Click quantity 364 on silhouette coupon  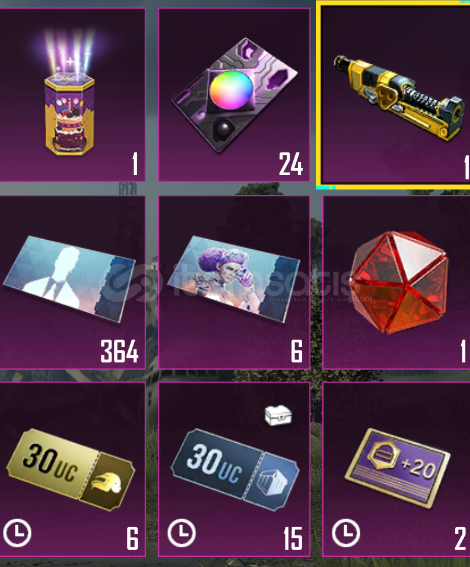pos(119,351)
